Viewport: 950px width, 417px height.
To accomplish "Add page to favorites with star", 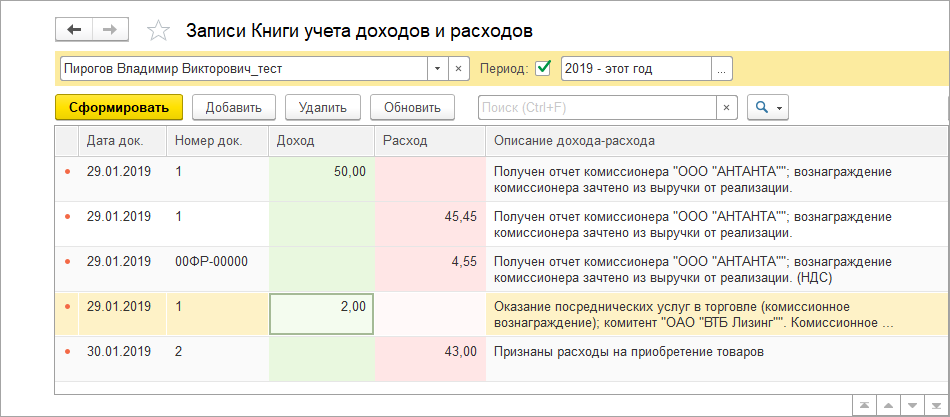I will pyautogui.click(x=158, y=31).
